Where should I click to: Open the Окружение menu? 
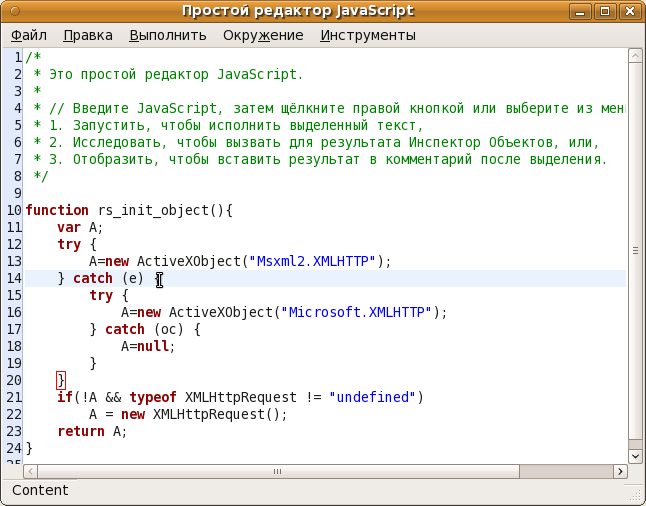coord(263,35)
